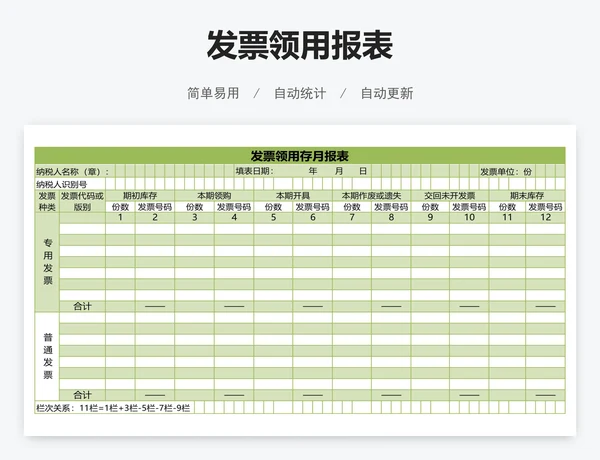Click 发票号码 under 本期领购
Viewport: 600px width, 460px height.
point(234,207)
